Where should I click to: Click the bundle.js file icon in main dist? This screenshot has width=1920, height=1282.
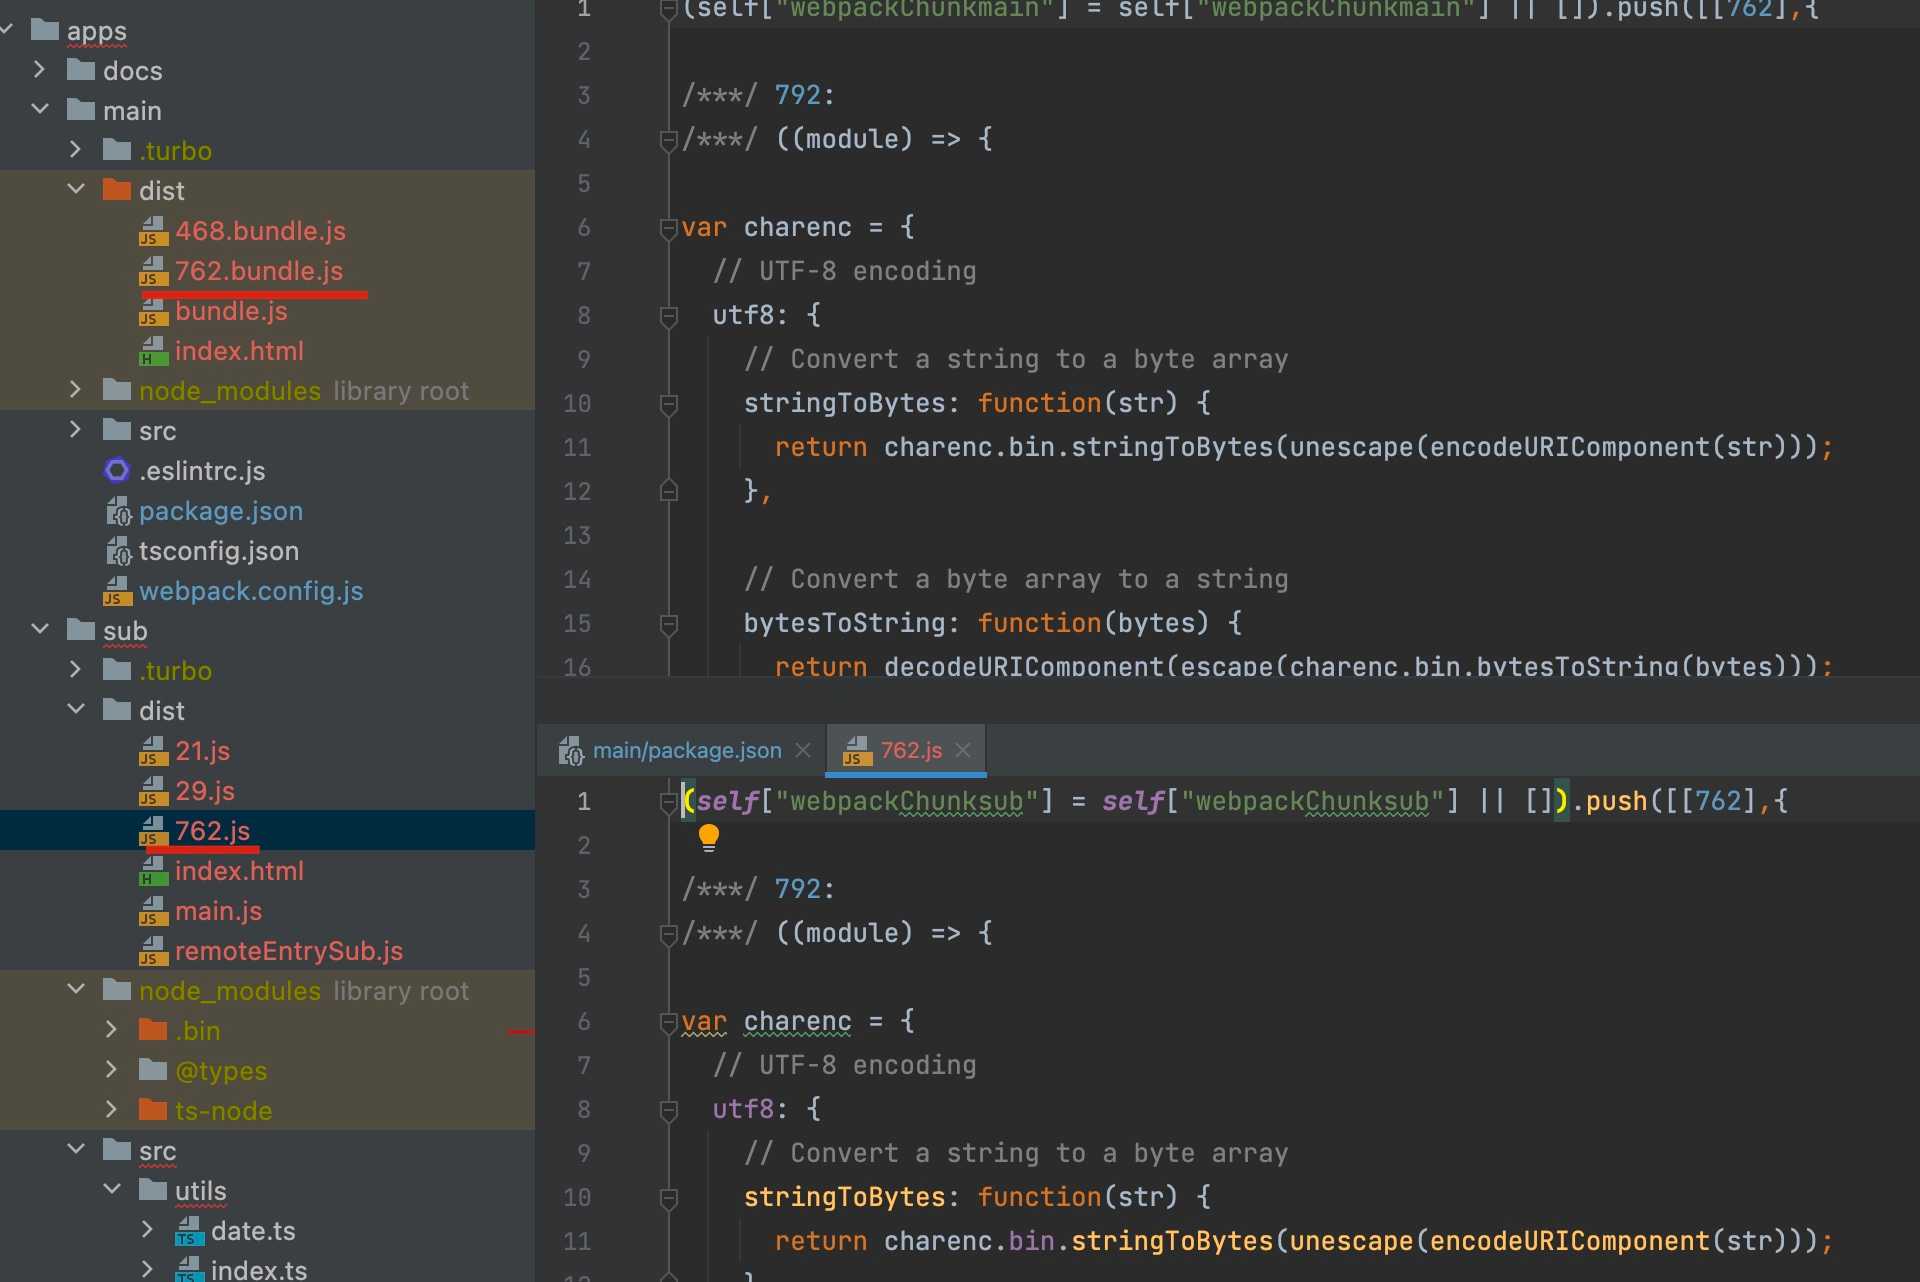153,311
